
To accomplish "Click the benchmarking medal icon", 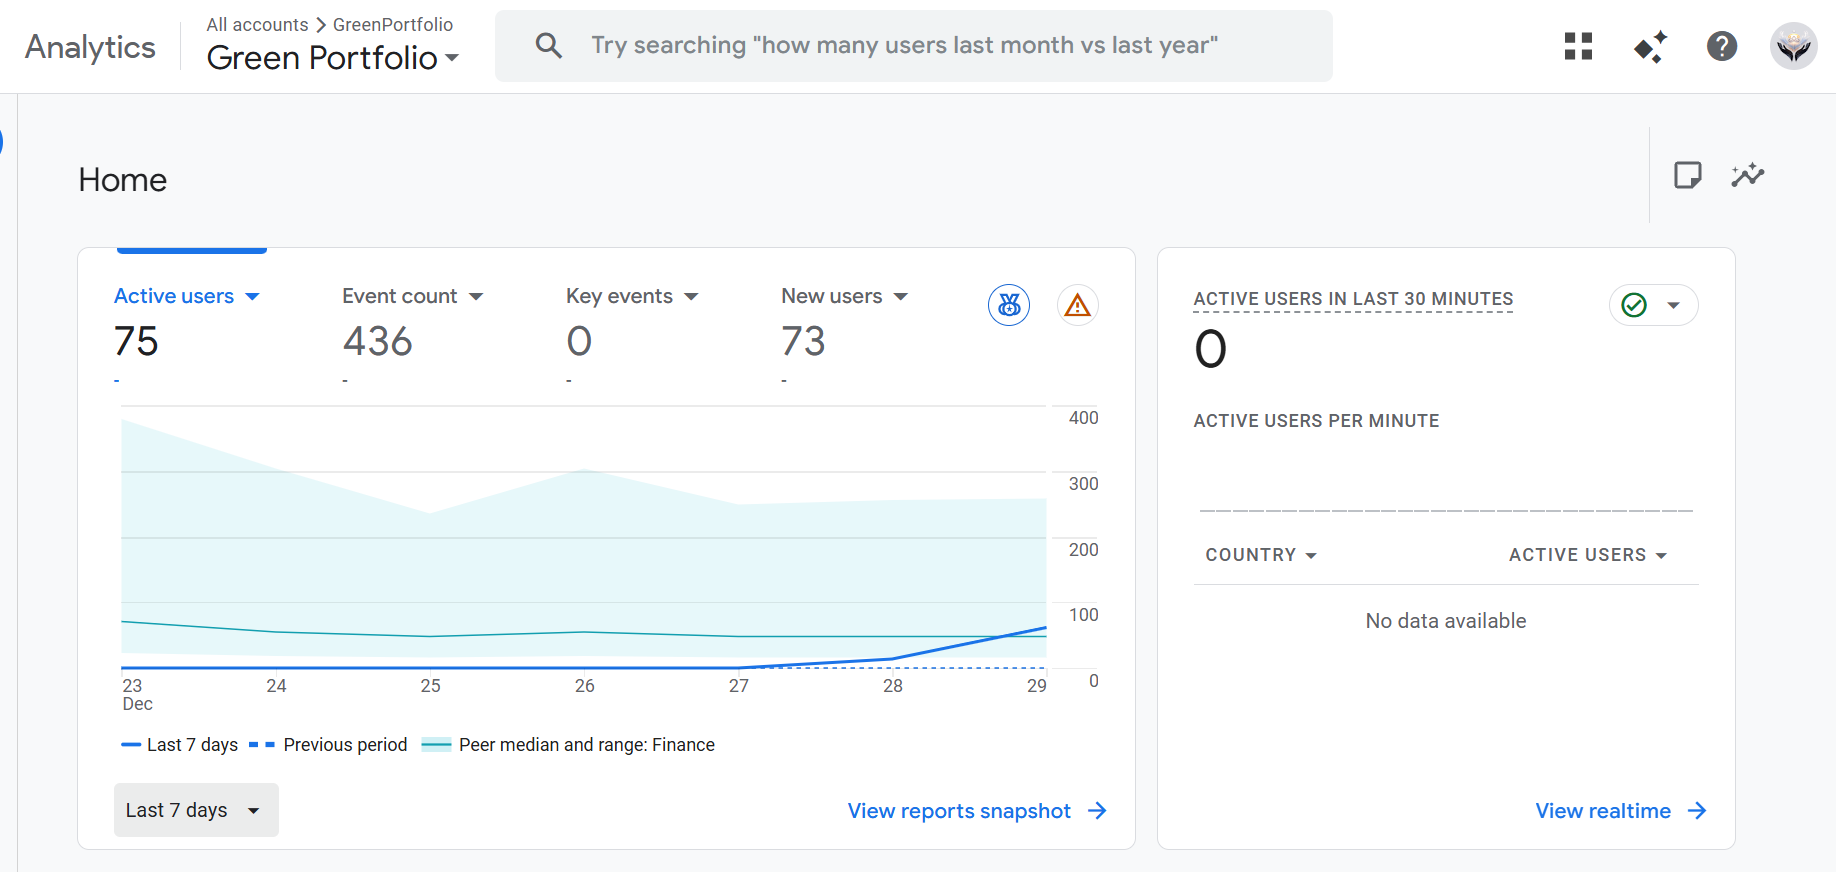I will pos(1009,305).
